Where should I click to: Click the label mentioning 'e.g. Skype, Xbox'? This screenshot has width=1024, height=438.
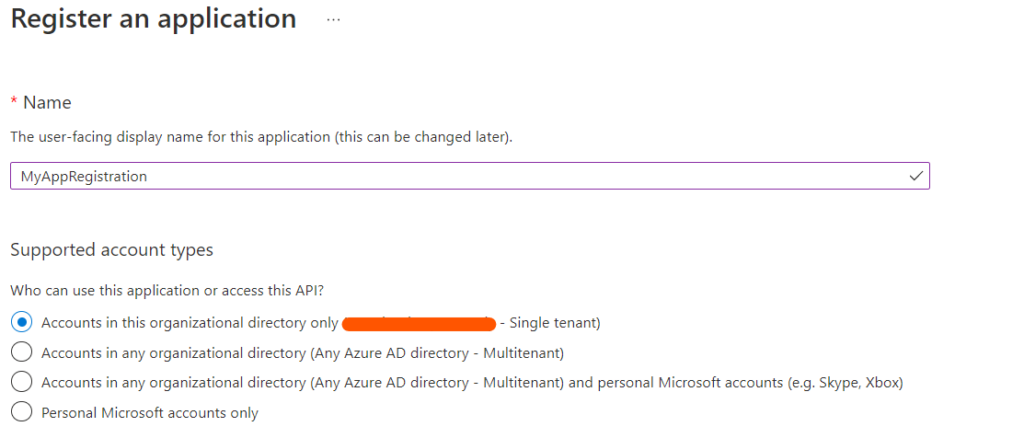click(472, 383)
